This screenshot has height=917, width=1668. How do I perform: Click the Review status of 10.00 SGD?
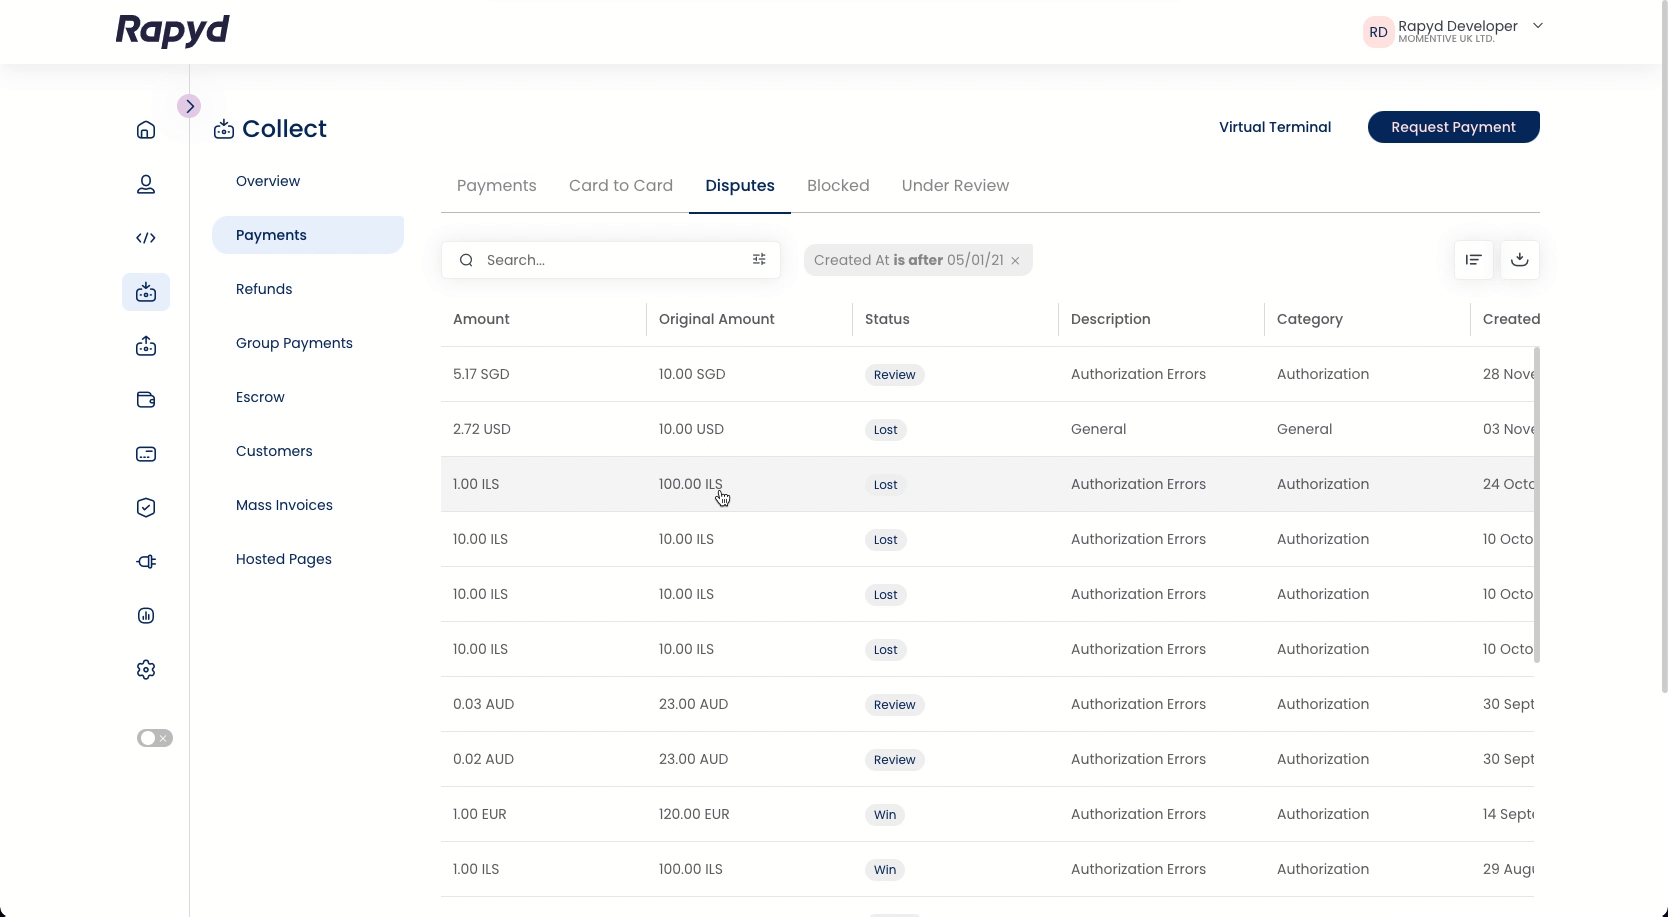coord(894,375)
